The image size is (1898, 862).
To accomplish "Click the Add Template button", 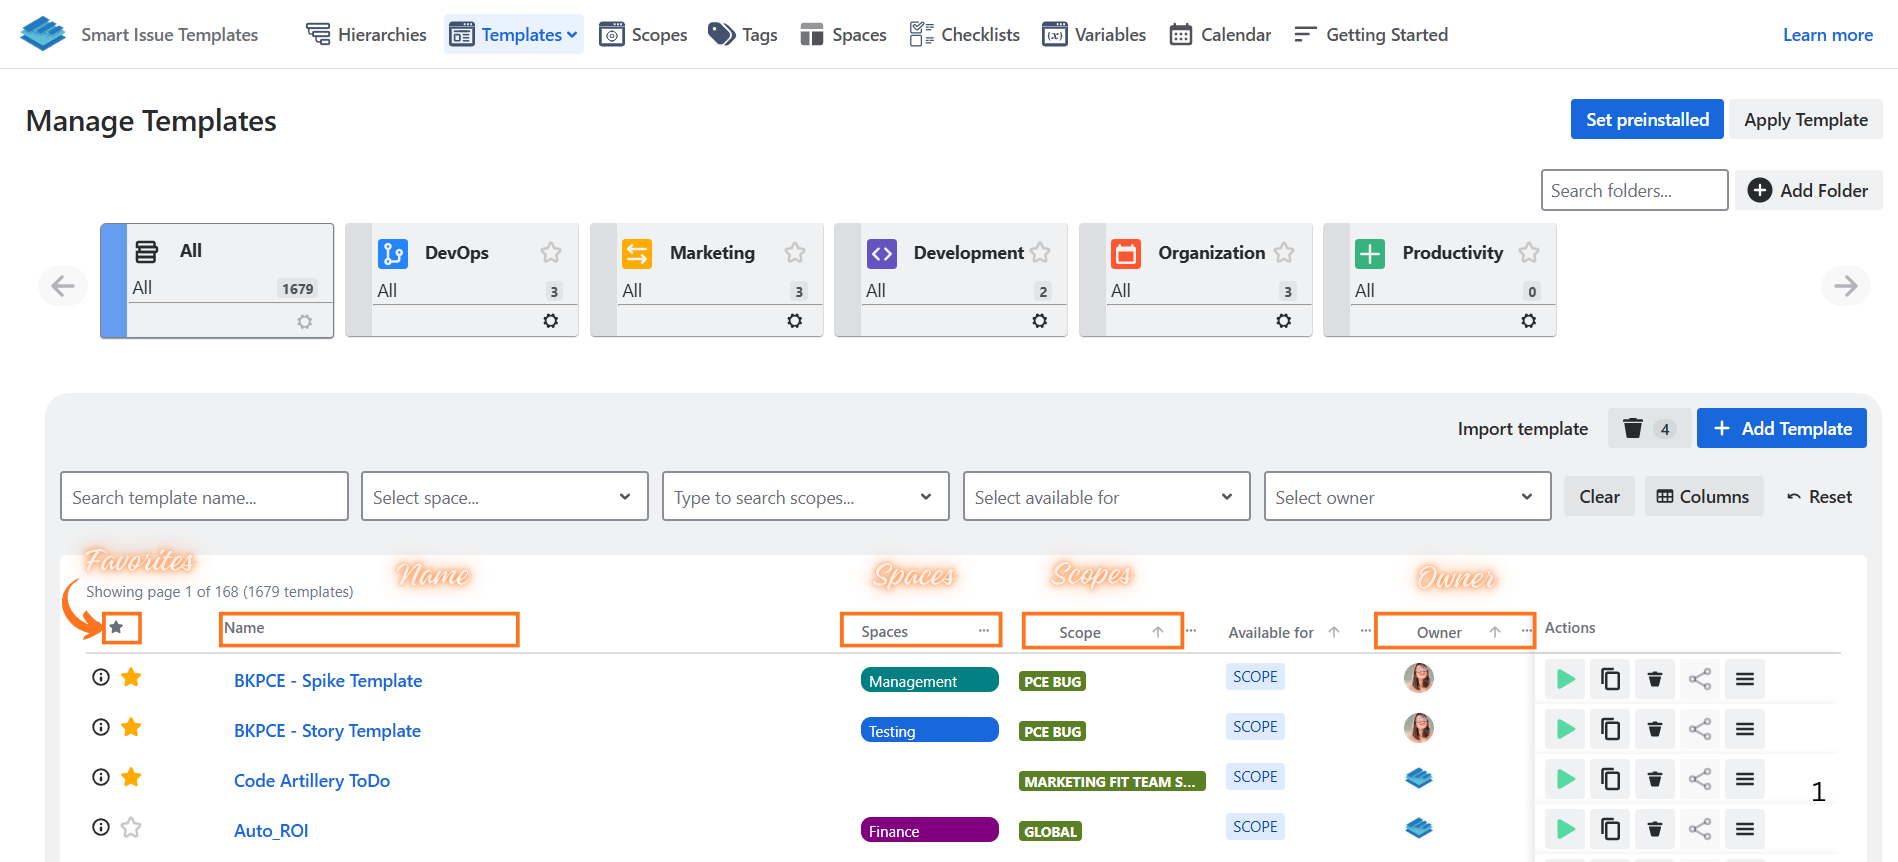I will click(x=1782, y=428).
